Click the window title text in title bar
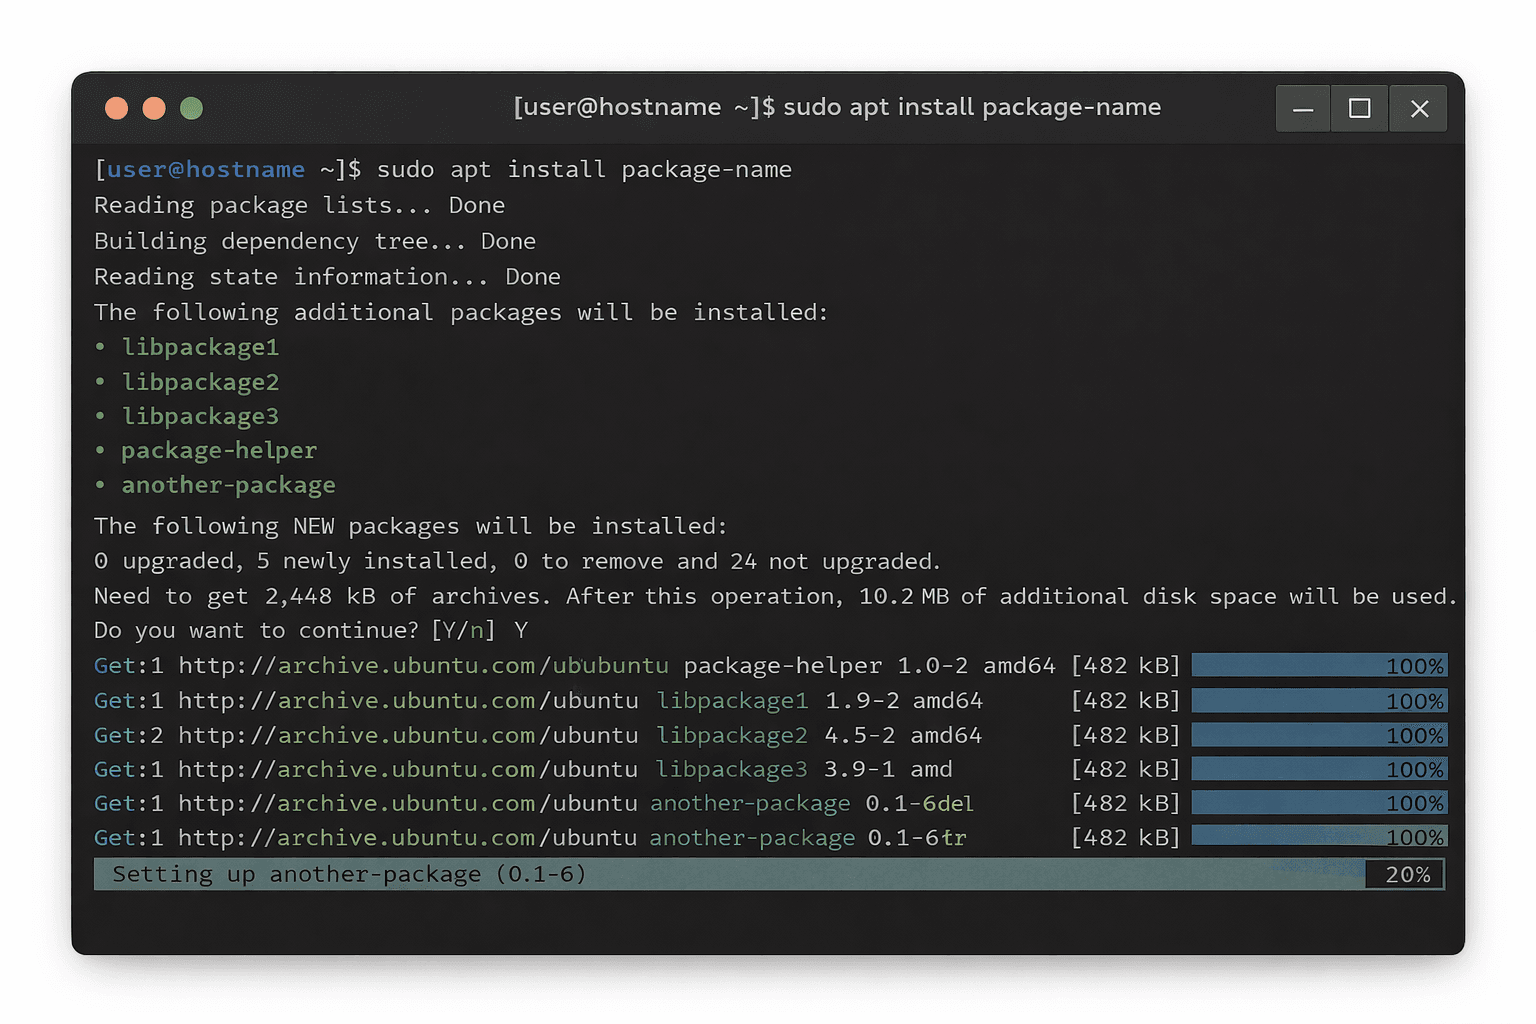Image resolution: width=1536 pixels, height=1024 pixels. point(837,107)
